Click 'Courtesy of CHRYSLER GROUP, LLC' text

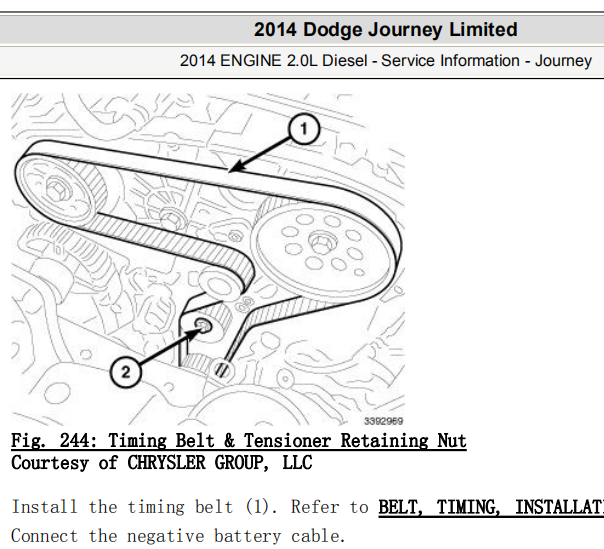pos(162,463)
